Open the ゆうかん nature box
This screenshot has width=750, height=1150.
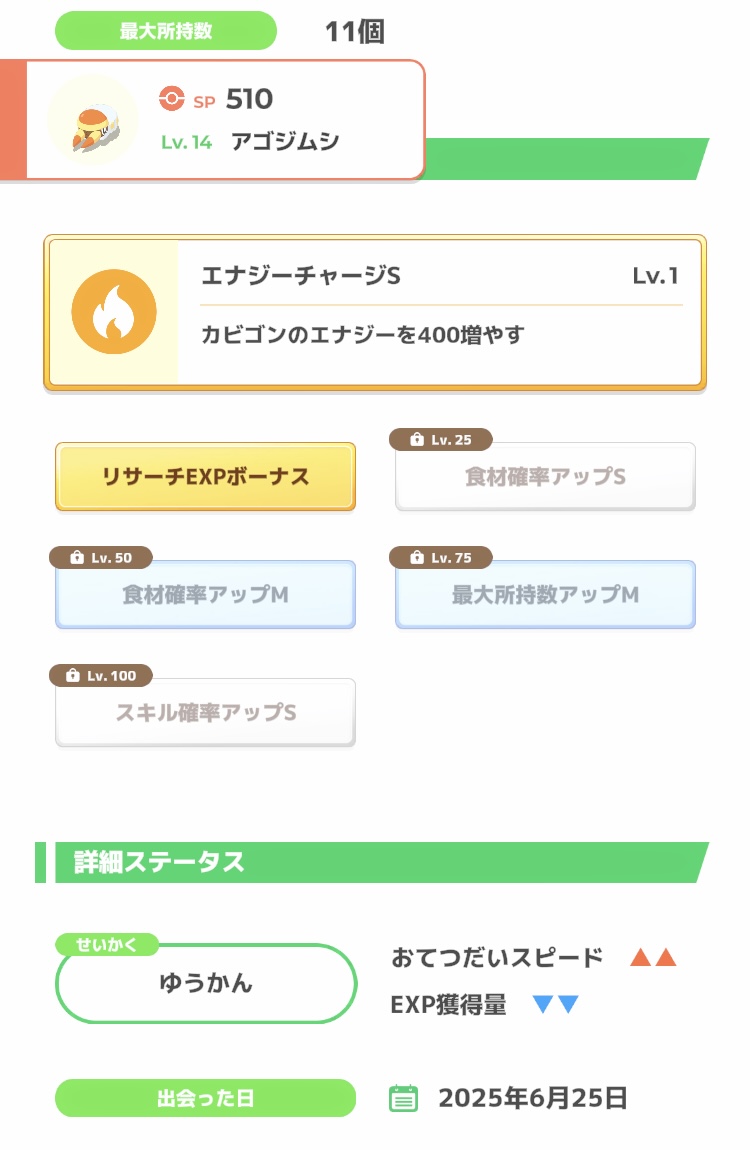pos(206,984)
